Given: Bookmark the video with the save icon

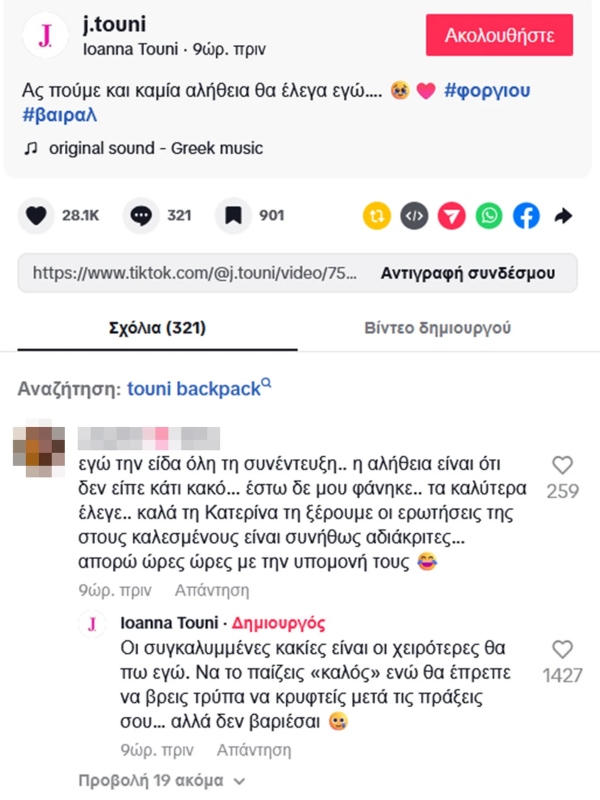Looking at the screenshot, I should 233,215.
